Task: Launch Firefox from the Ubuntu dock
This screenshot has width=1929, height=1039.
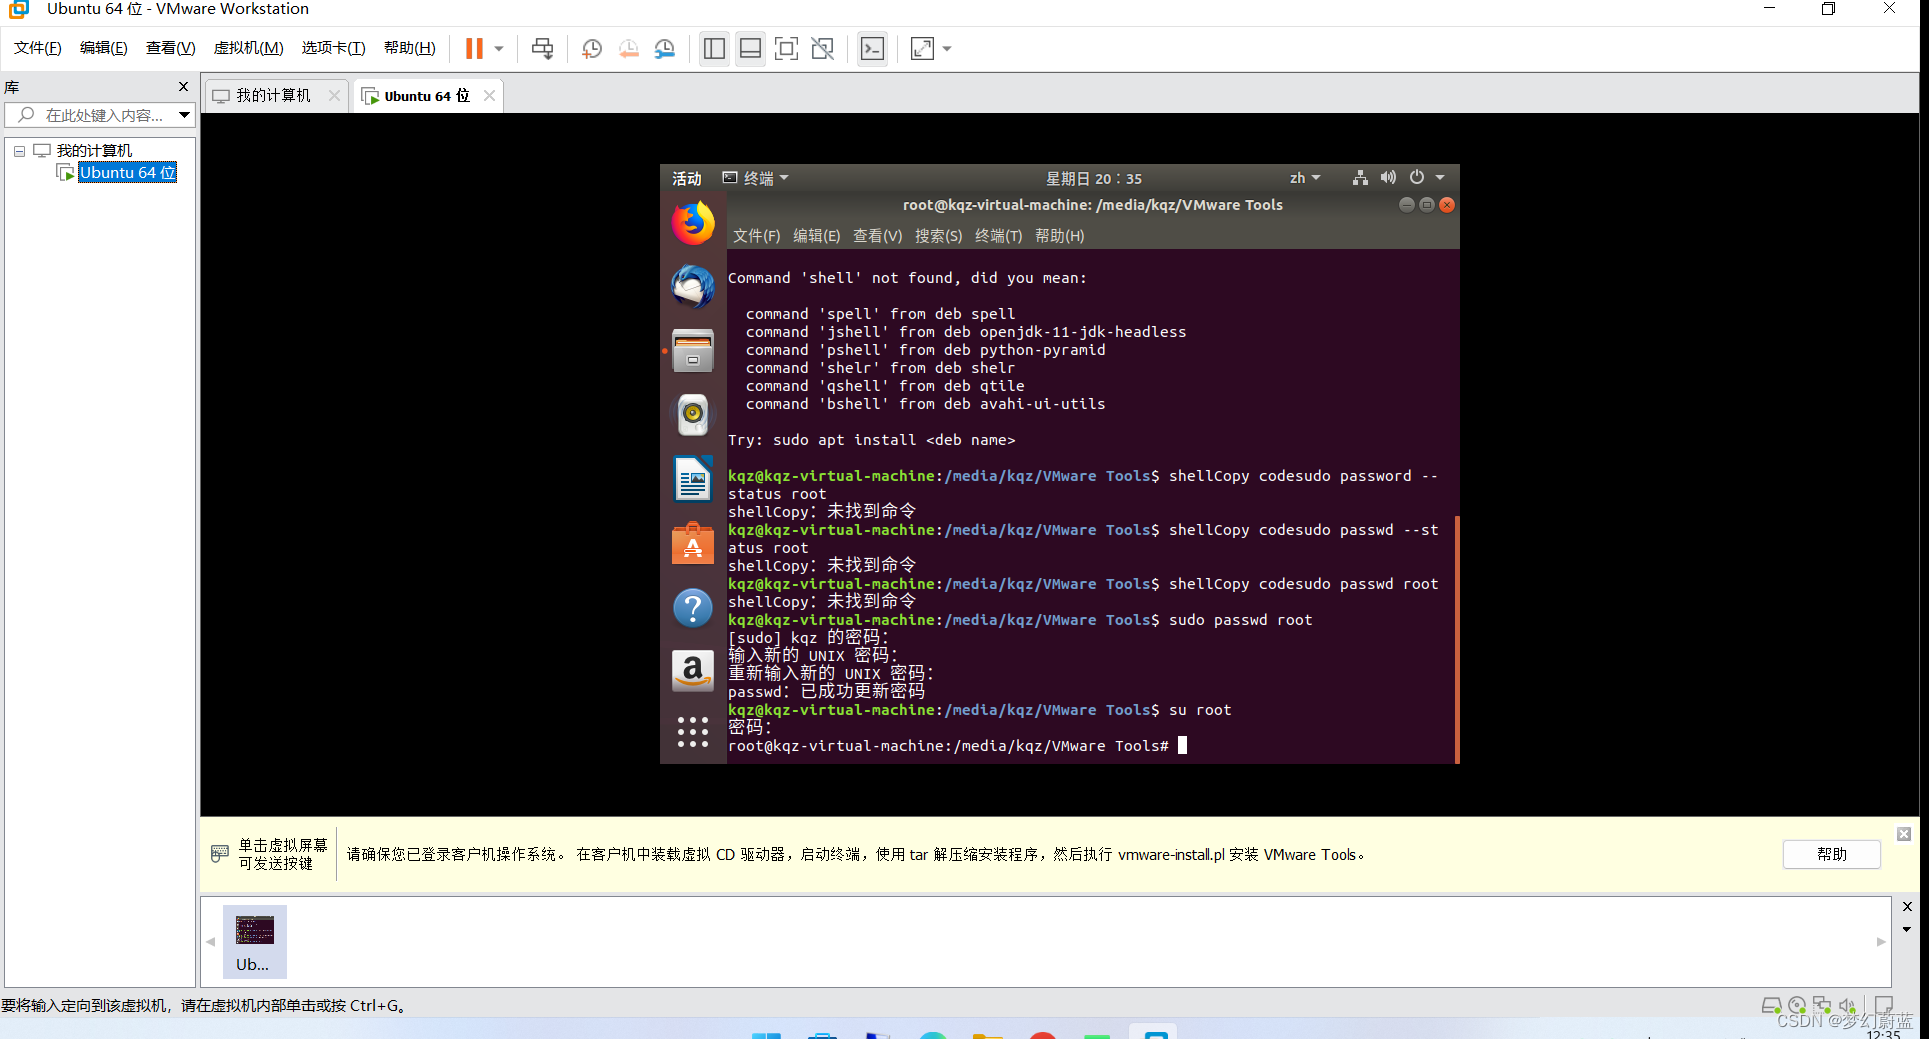Action: pos(692,223)
